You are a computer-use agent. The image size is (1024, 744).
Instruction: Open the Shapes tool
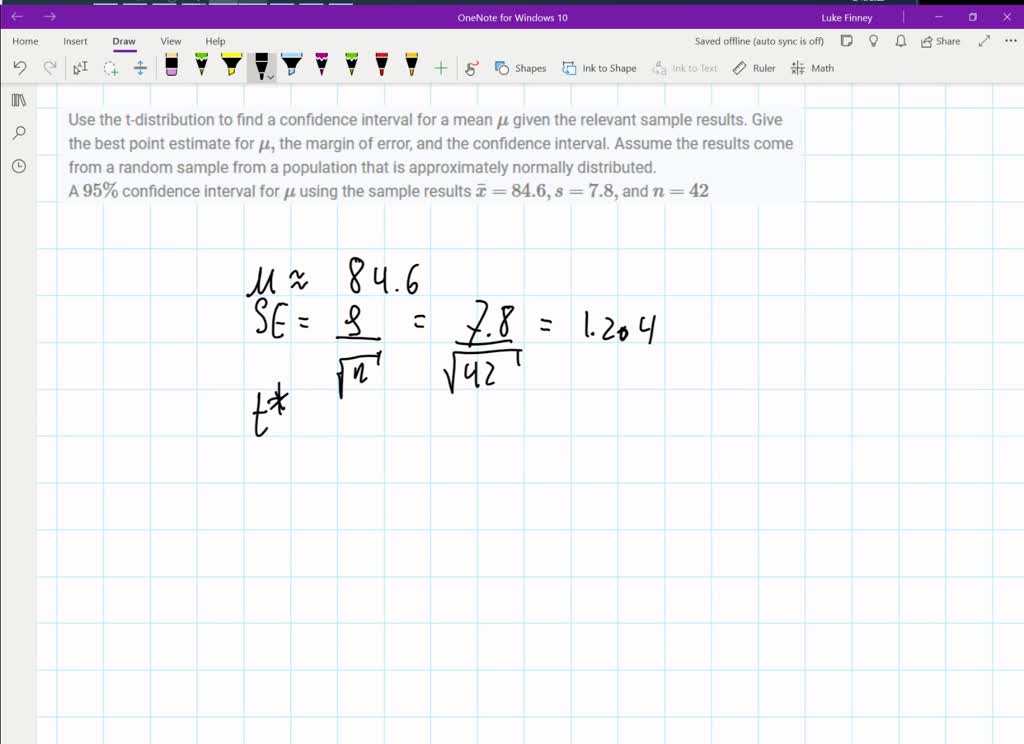pyautogui.click(x=520, y=68)
